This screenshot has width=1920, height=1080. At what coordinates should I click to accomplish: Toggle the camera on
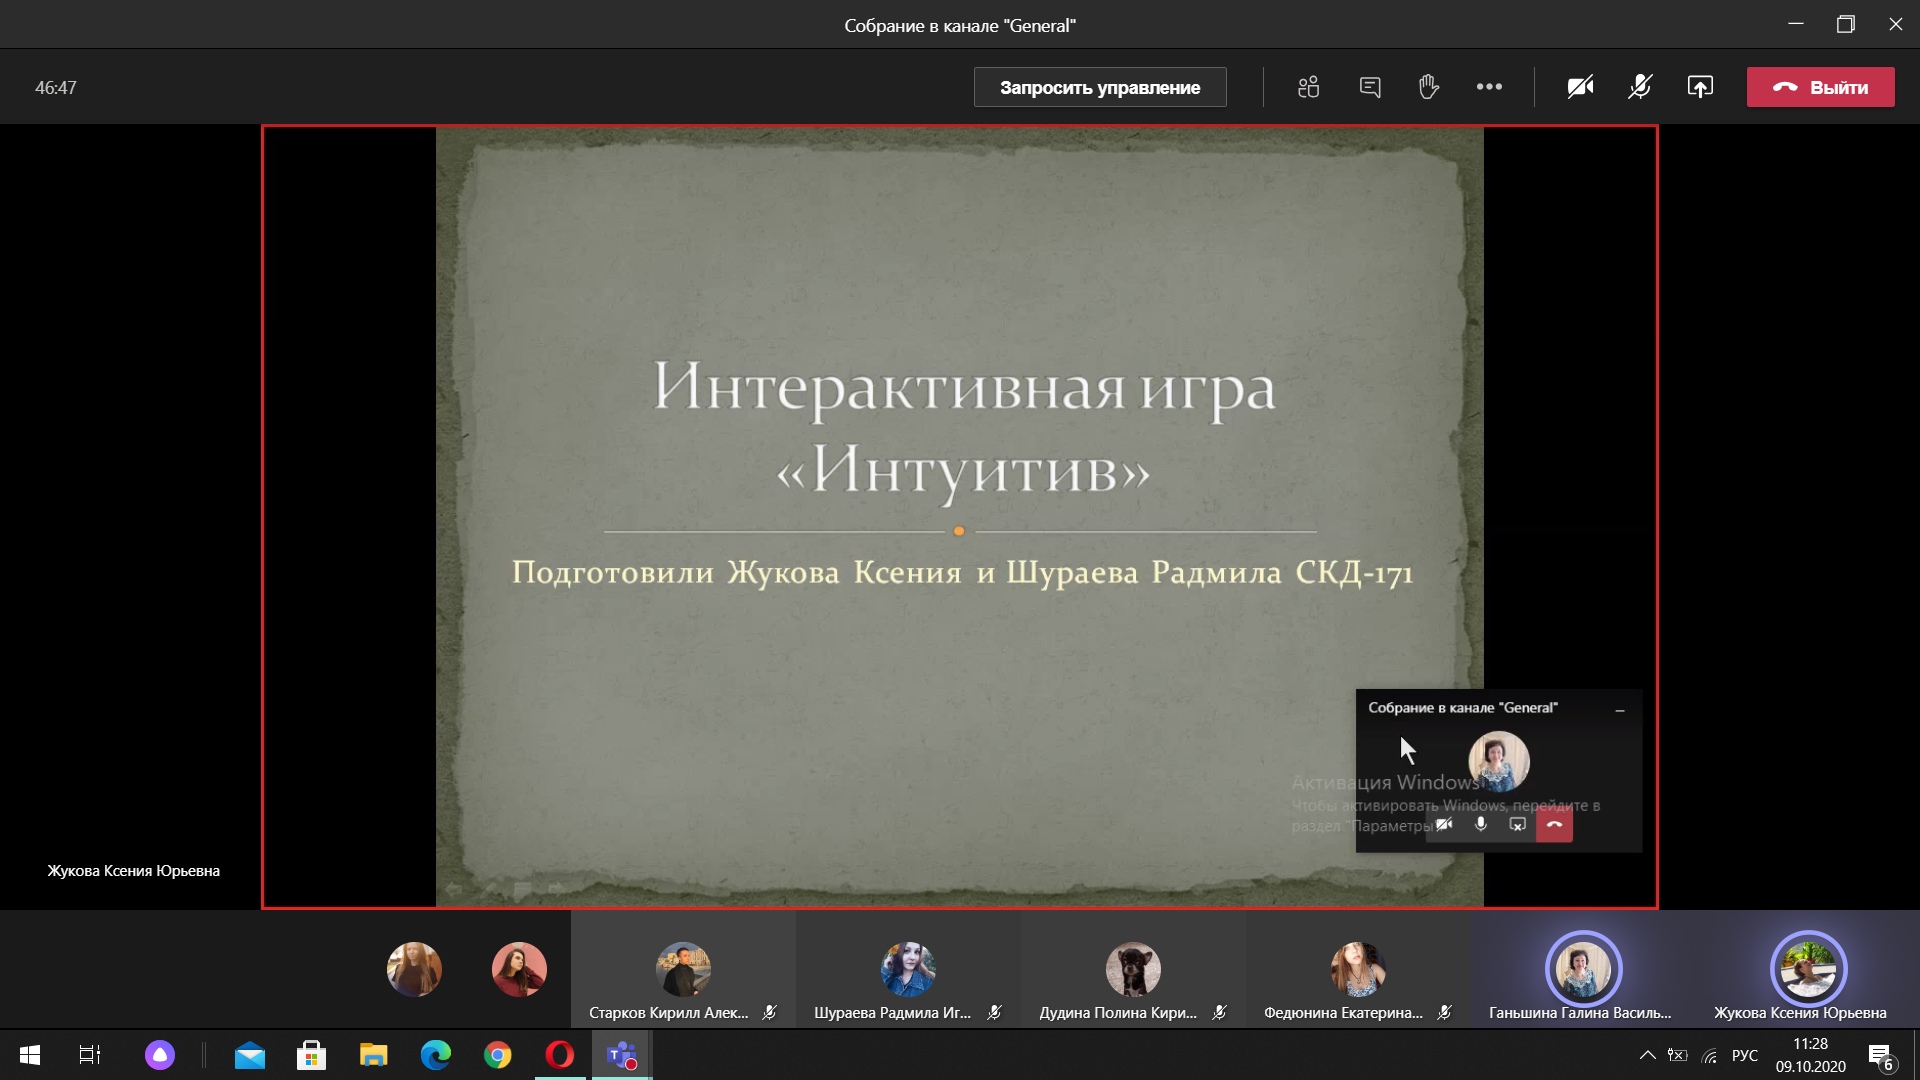(x=1580, y=87)
